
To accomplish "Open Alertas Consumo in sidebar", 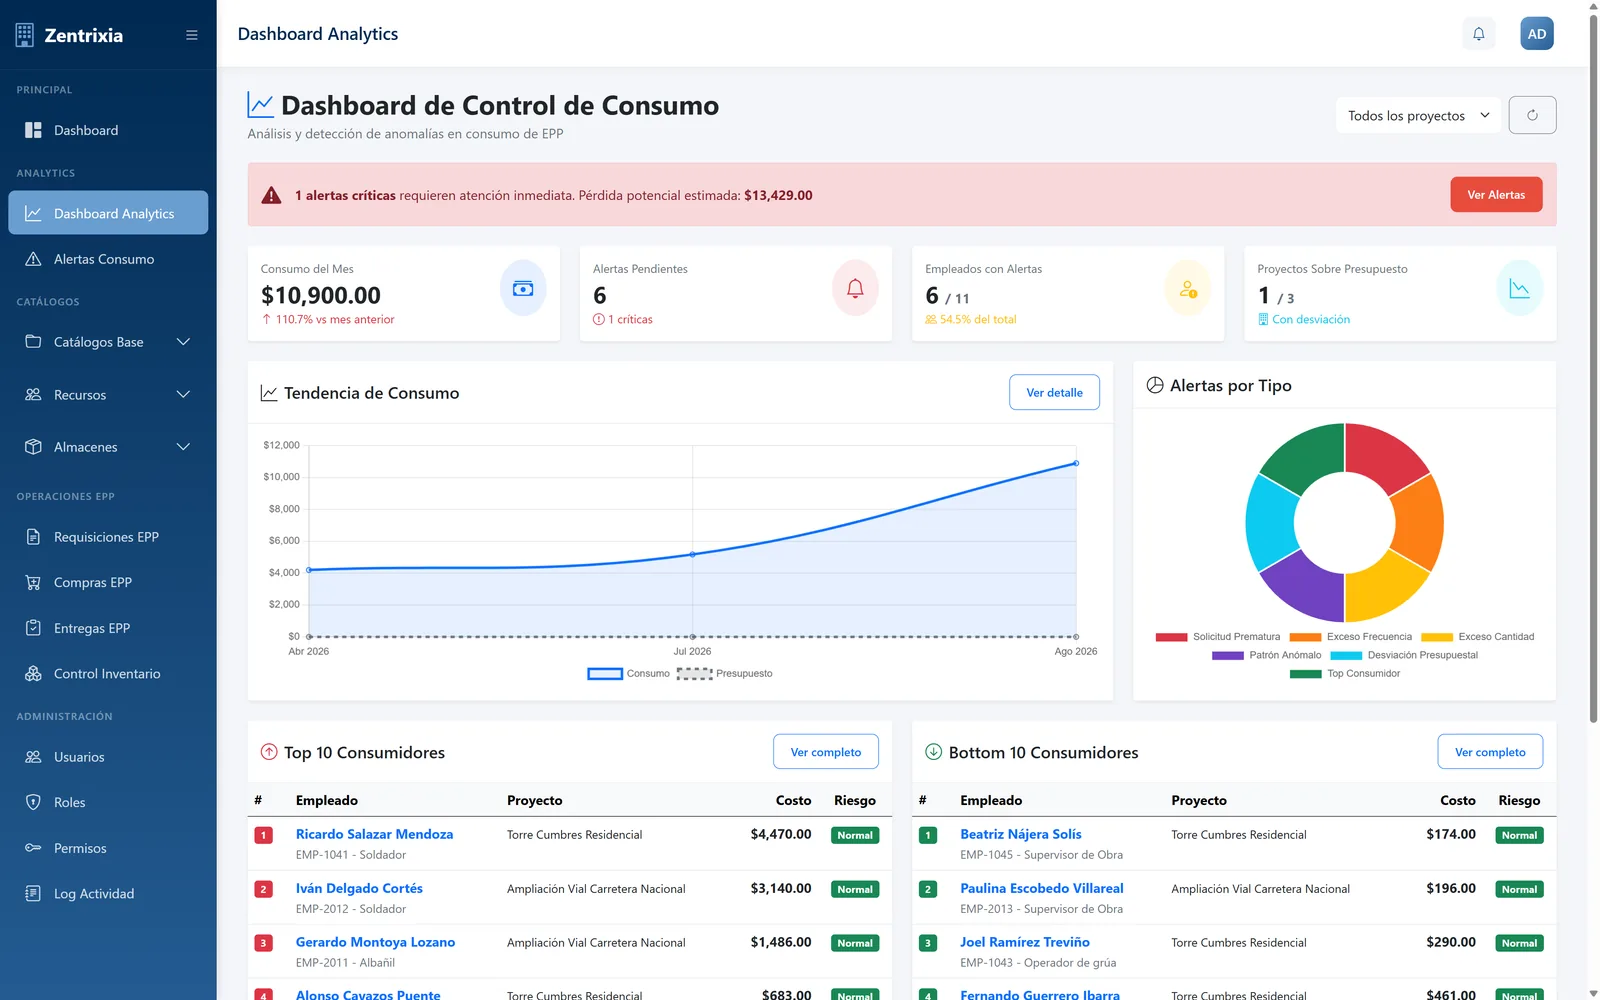I will click(108, 259).
